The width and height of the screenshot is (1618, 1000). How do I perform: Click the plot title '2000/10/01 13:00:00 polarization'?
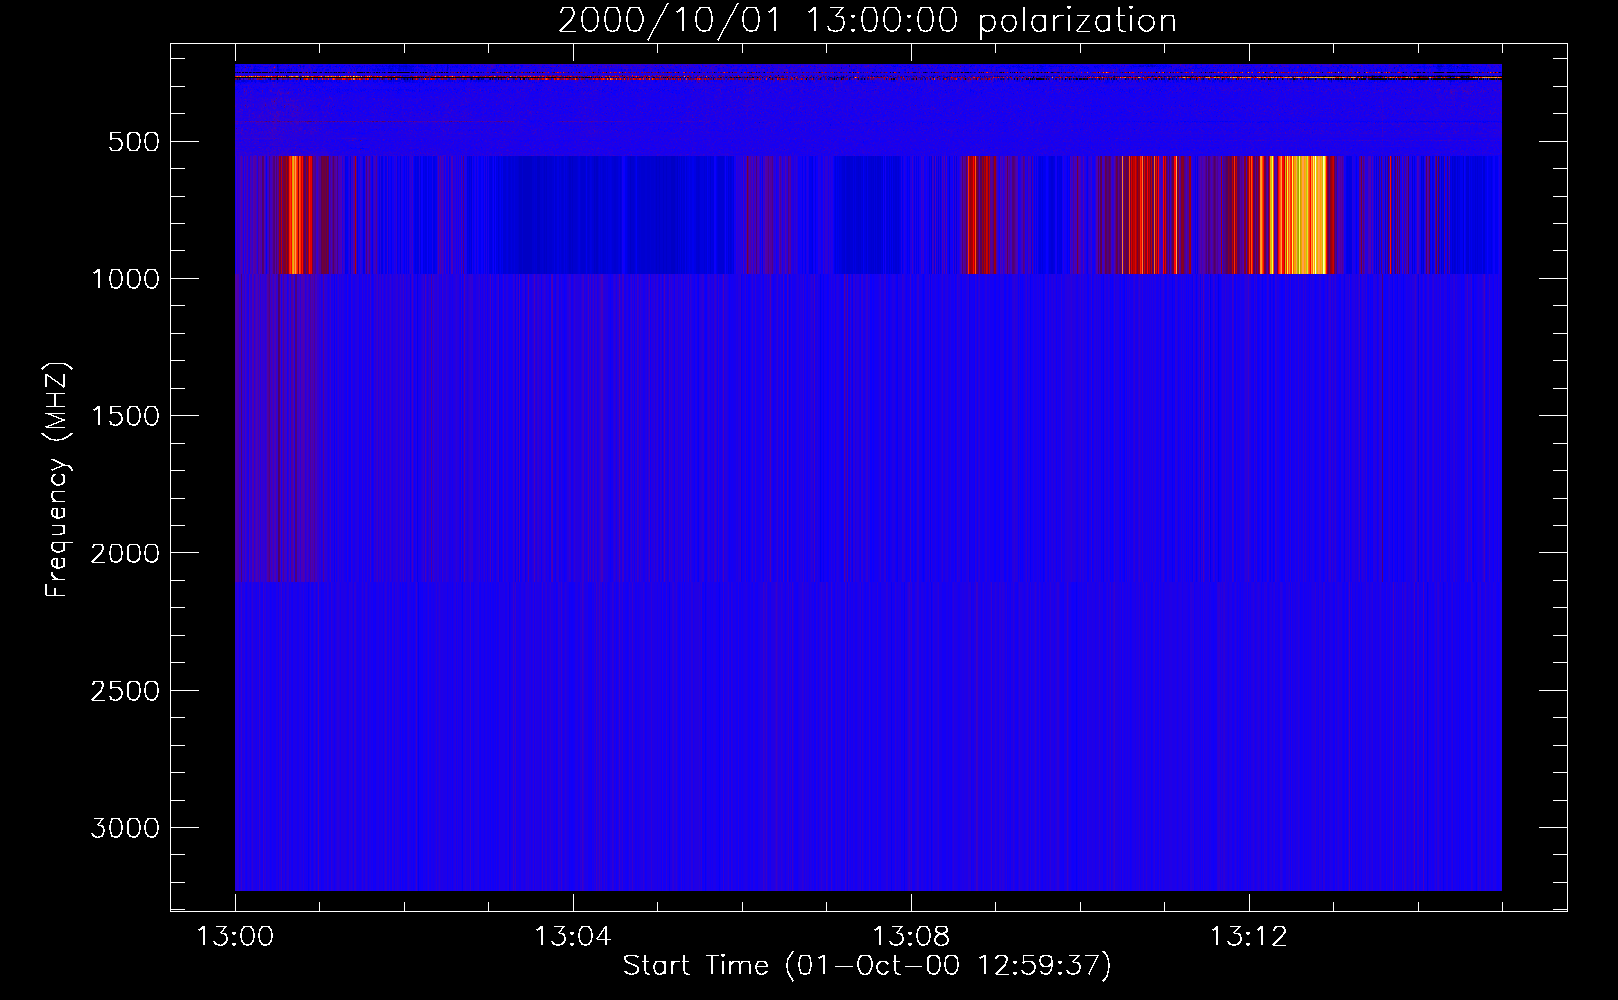(867, 21)
